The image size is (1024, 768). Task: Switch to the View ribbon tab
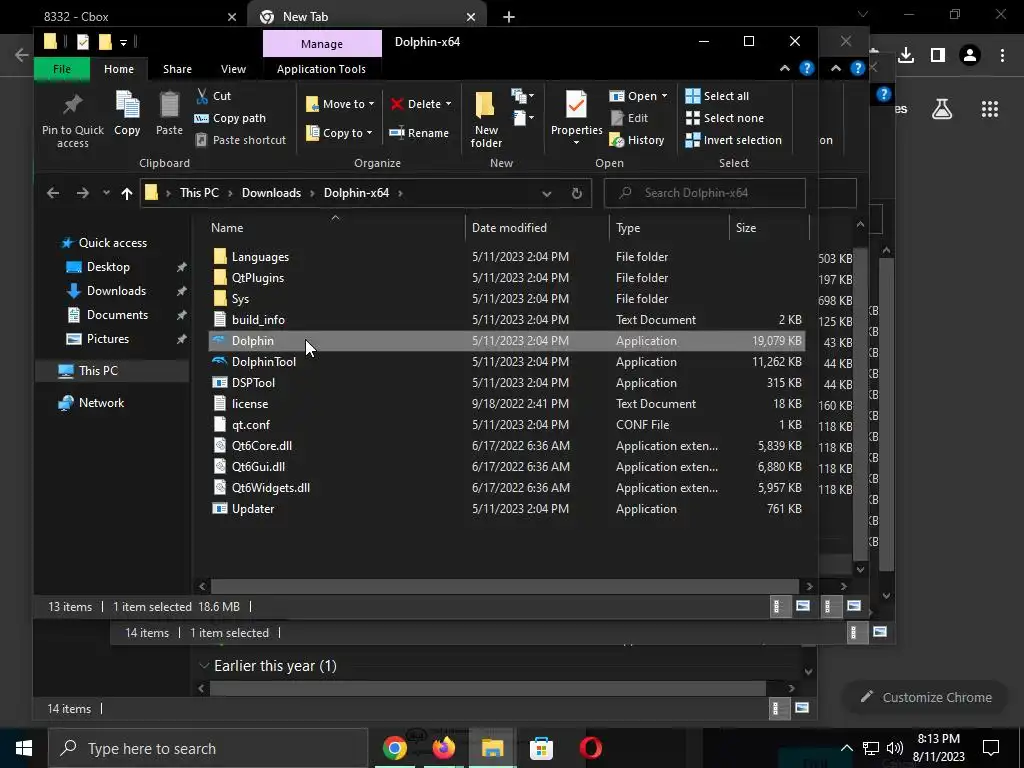(233, 69)
